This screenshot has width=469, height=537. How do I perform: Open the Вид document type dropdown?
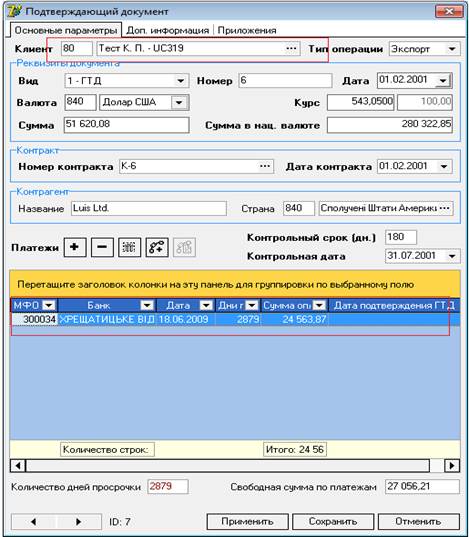[x=180, y=81]
